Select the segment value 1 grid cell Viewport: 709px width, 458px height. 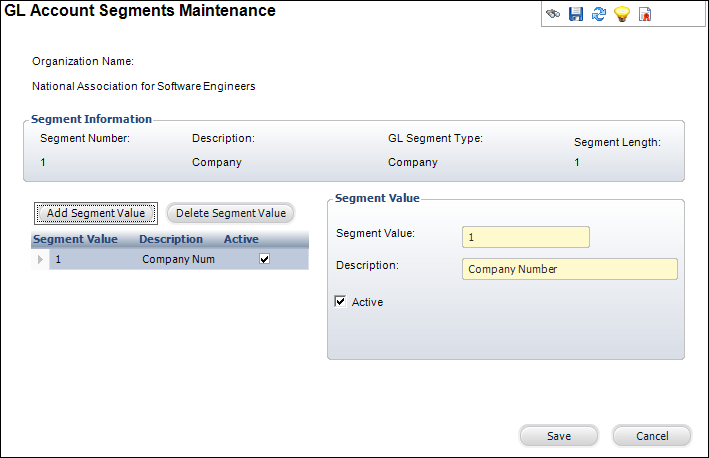point(90,260)
